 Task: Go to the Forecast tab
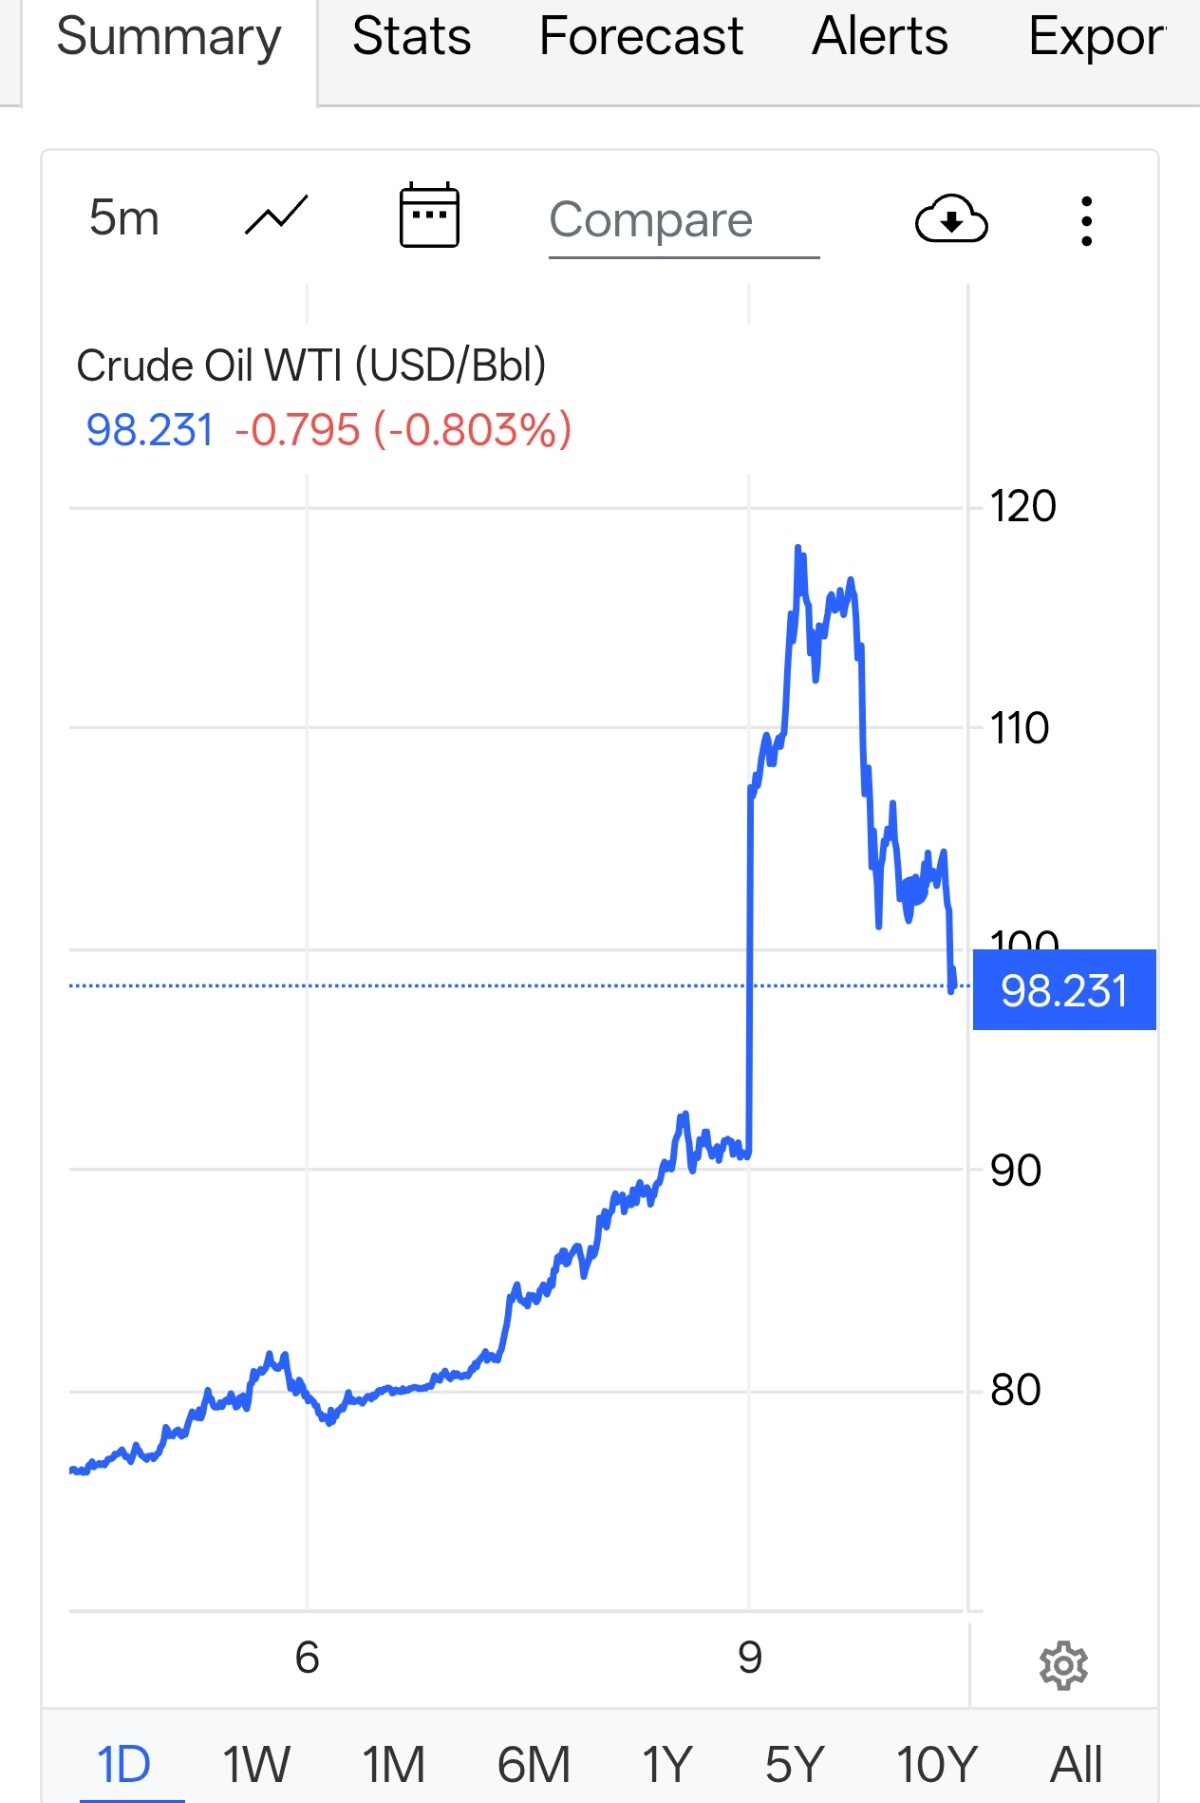pyautogui.click(x=641, y=38)
